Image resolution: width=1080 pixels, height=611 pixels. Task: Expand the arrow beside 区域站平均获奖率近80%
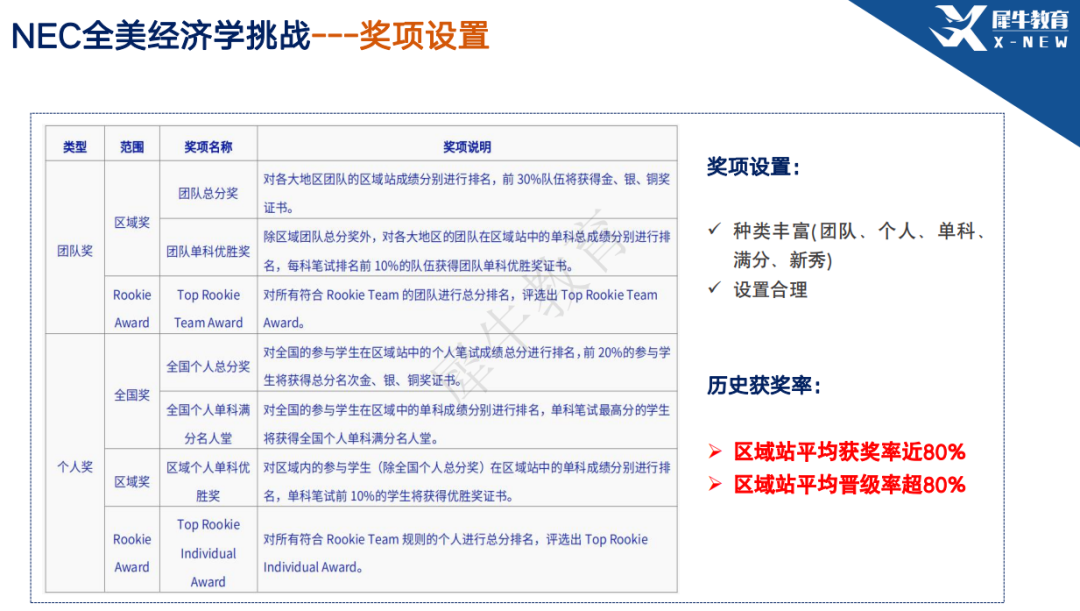716,450
